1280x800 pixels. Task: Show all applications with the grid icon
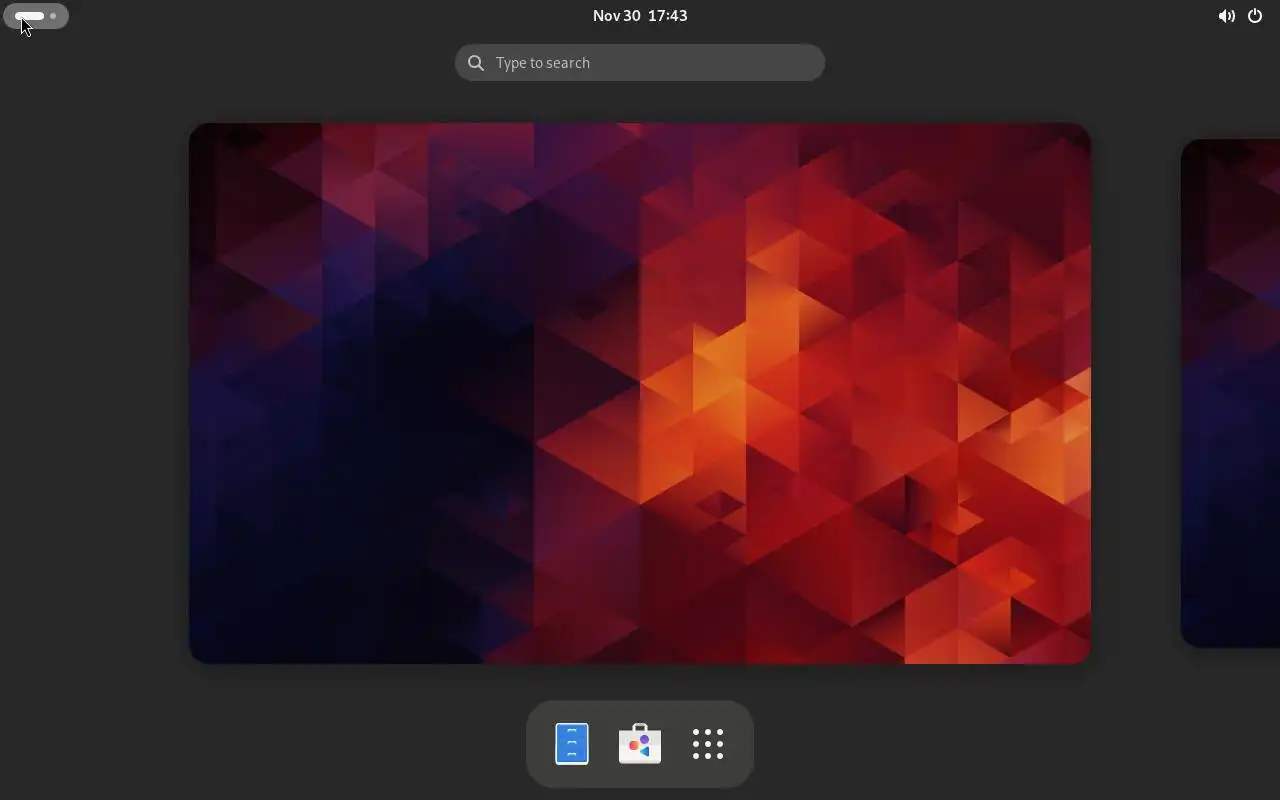tap(708, 744)
